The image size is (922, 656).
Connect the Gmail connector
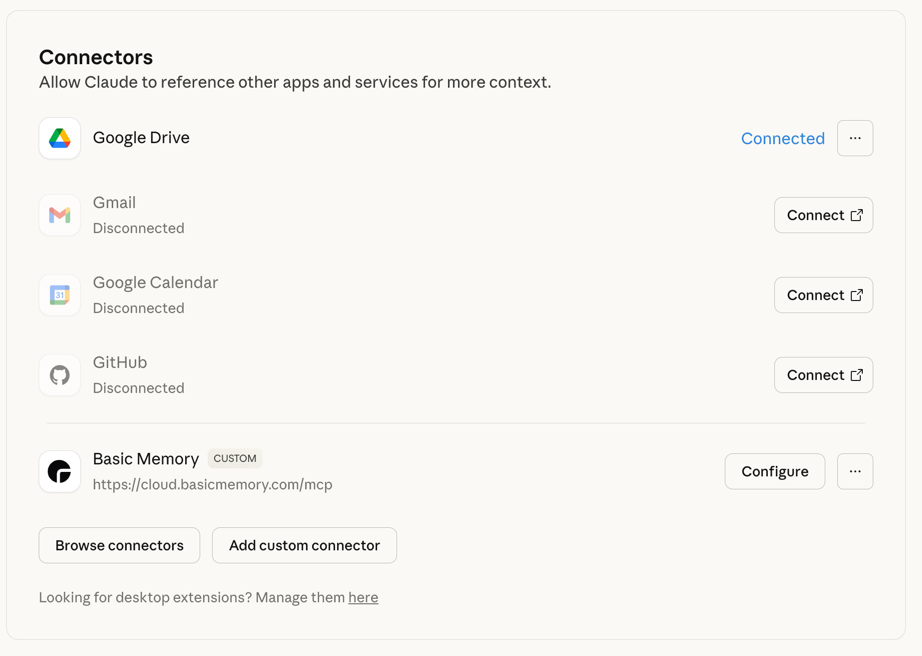coord(823,215)
